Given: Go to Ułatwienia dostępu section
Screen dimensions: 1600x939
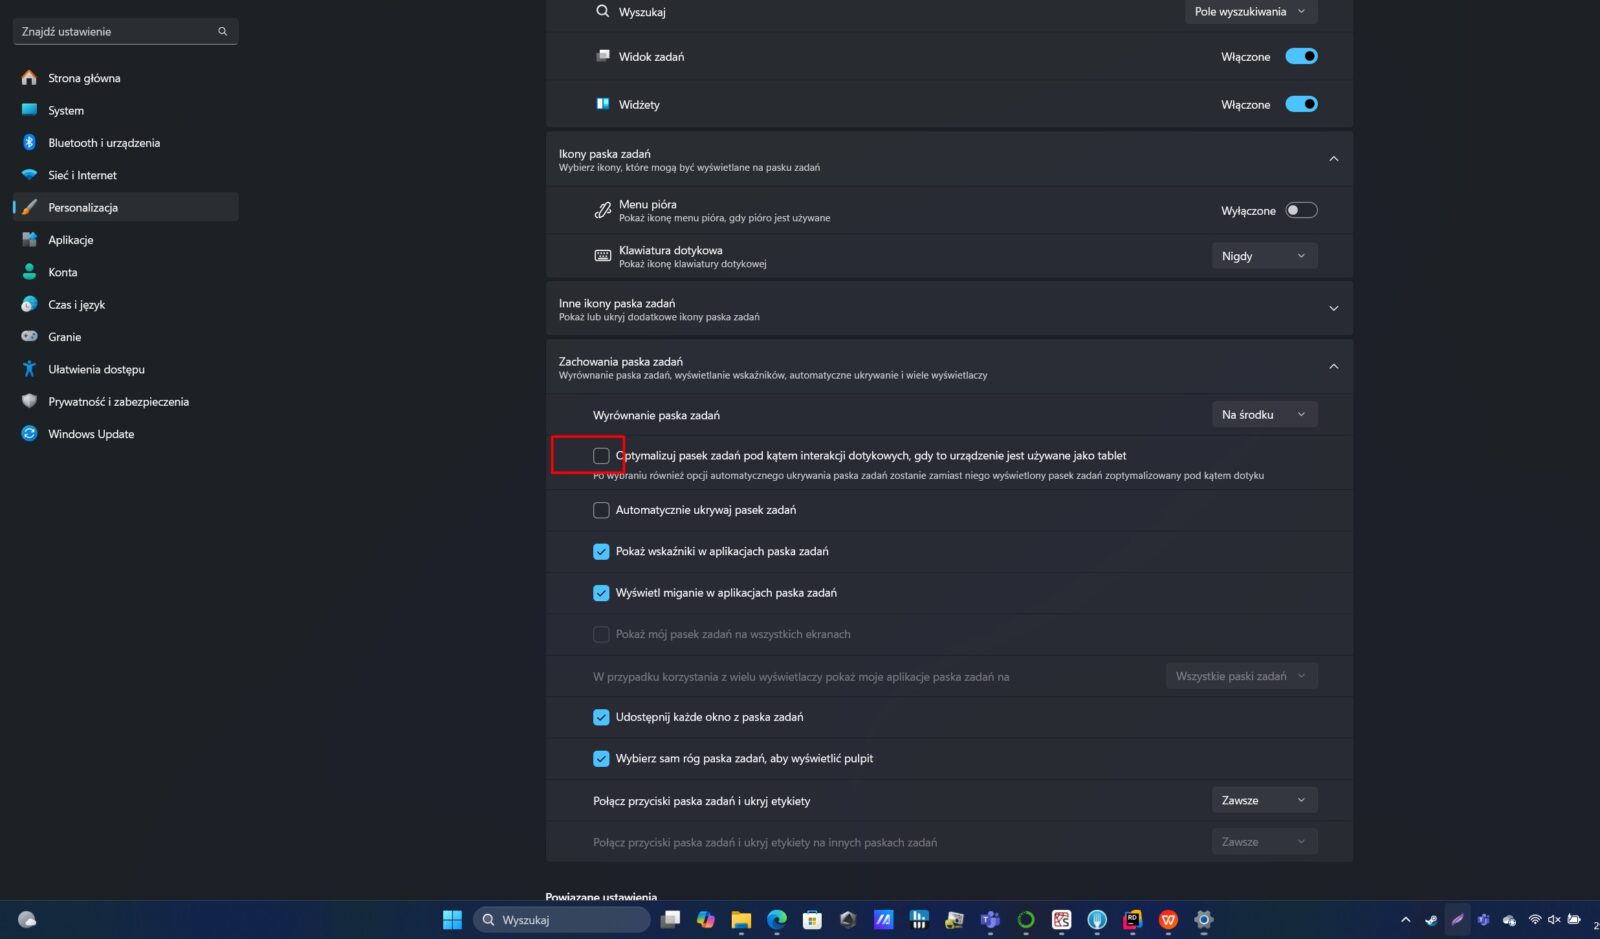Looking at the screenshot, I should (x=96, y=369).
